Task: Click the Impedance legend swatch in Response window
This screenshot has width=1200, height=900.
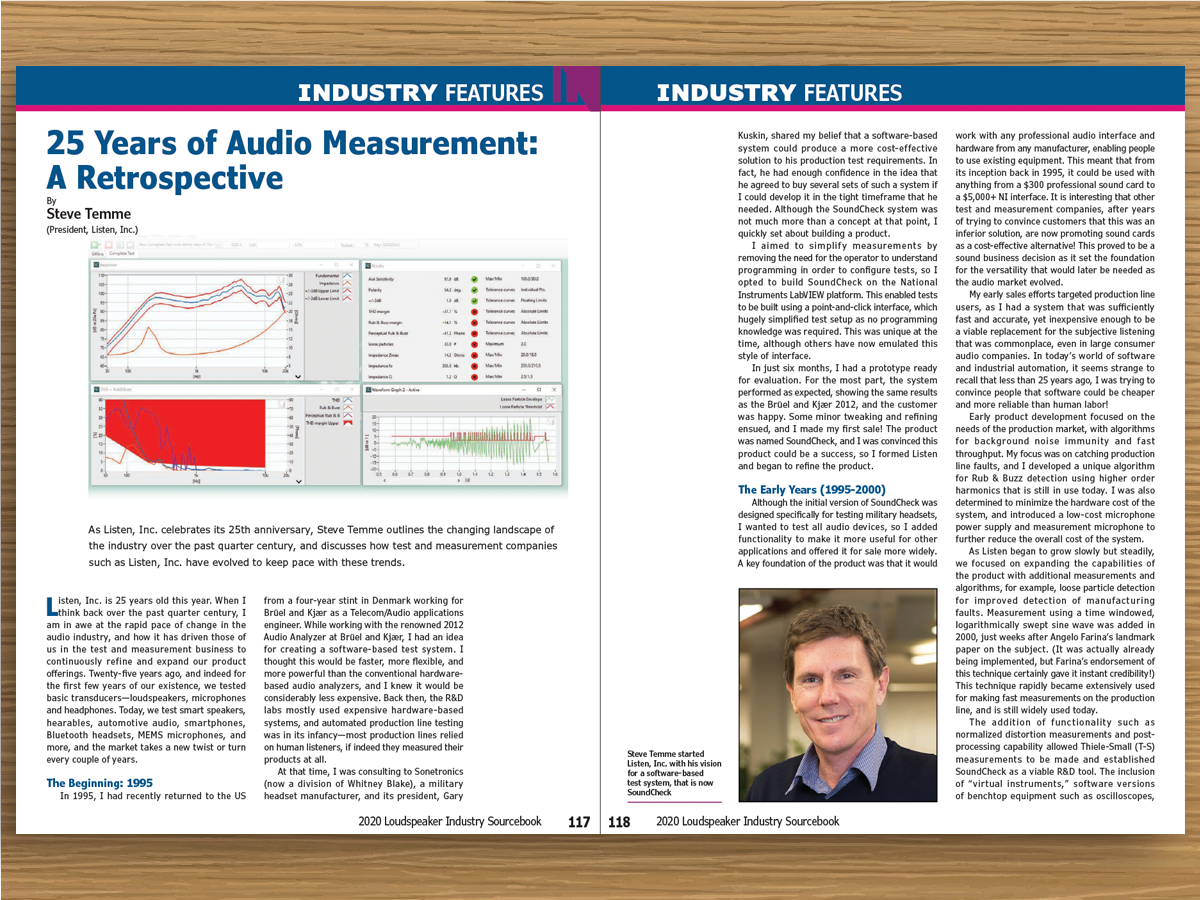Action: (347, 284)
